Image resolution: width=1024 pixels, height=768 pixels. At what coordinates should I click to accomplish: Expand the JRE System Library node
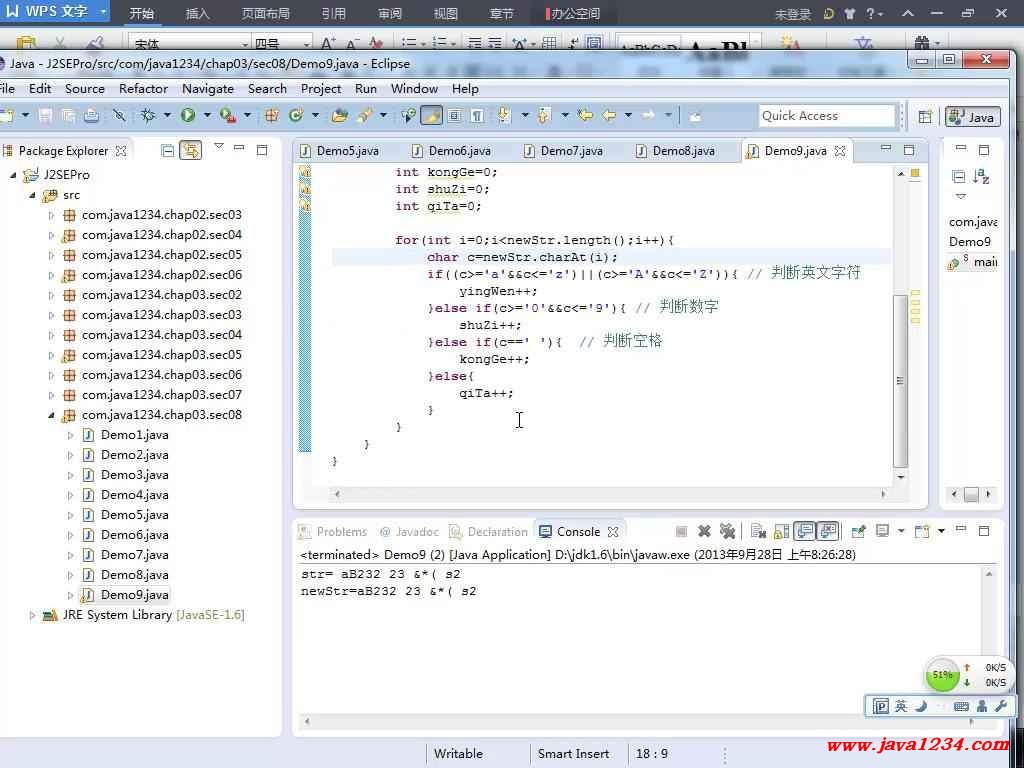(33, 615)
